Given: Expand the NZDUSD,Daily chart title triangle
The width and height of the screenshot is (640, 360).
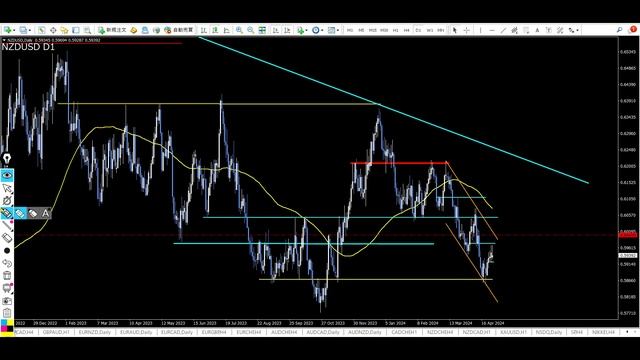Looking at the screenshot, I should click(4, 40).
